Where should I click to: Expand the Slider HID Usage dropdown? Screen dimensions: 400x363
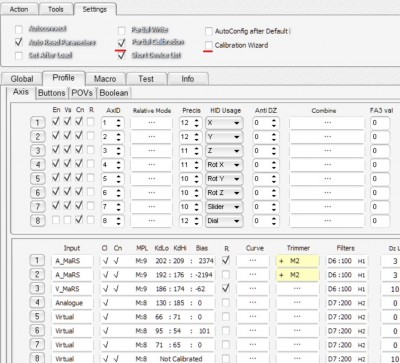click(224, 207)
